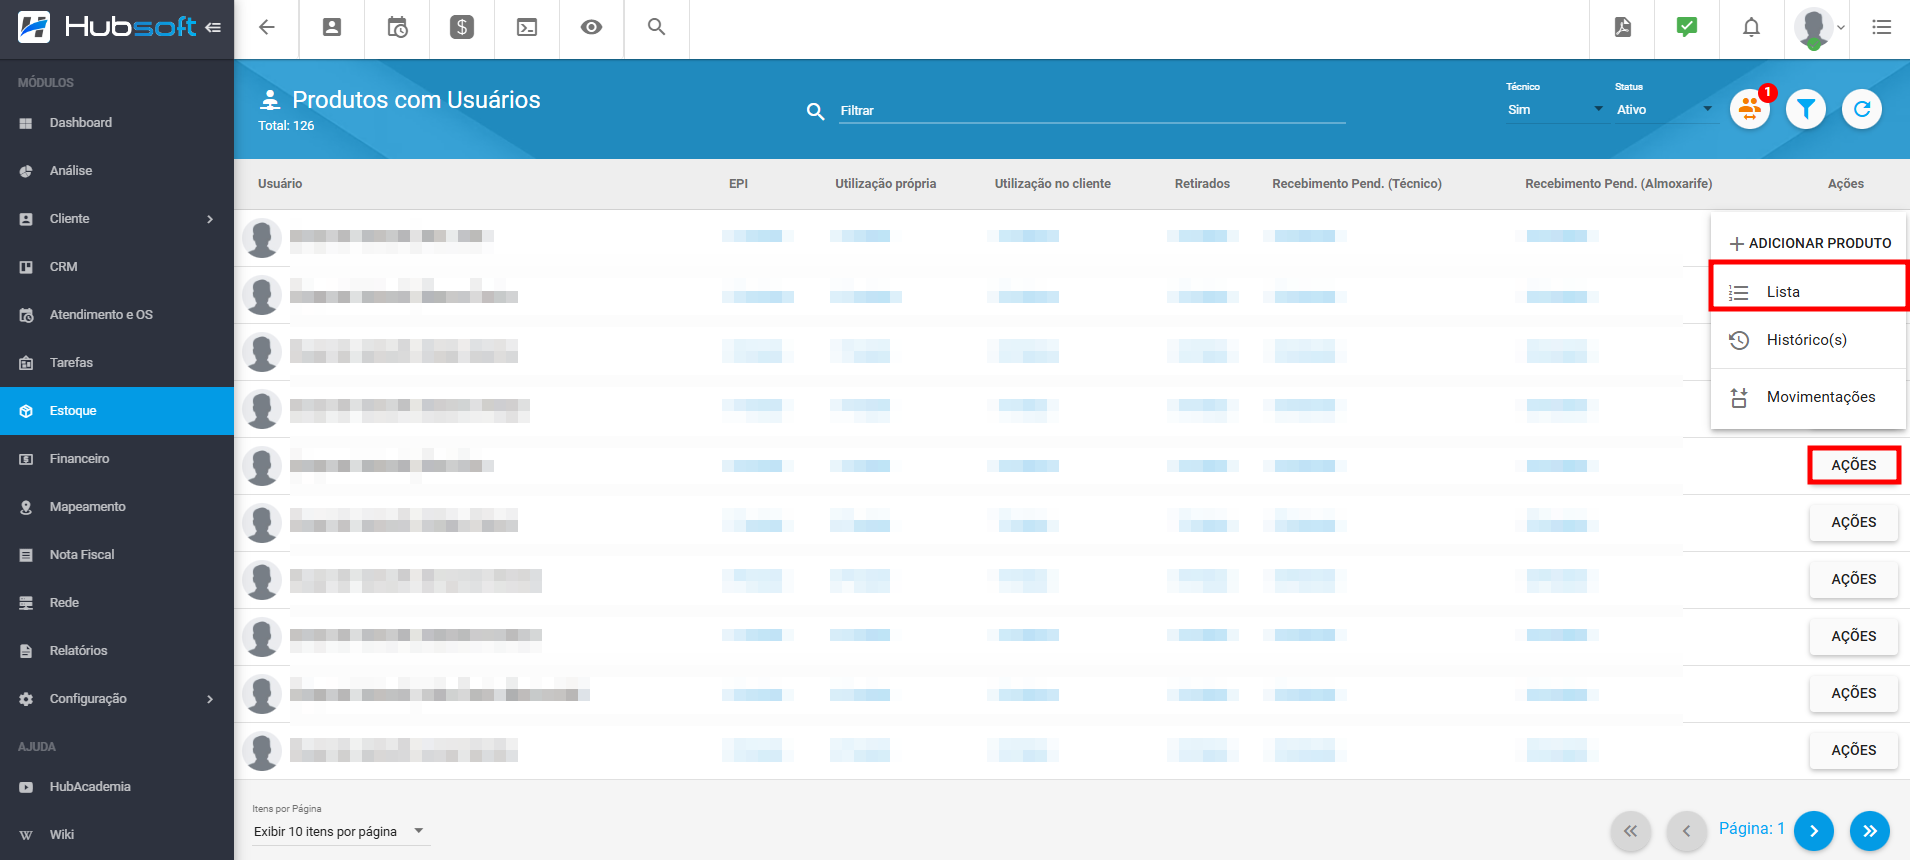Open the calendar clock icon in toolbar

point(397,27)
